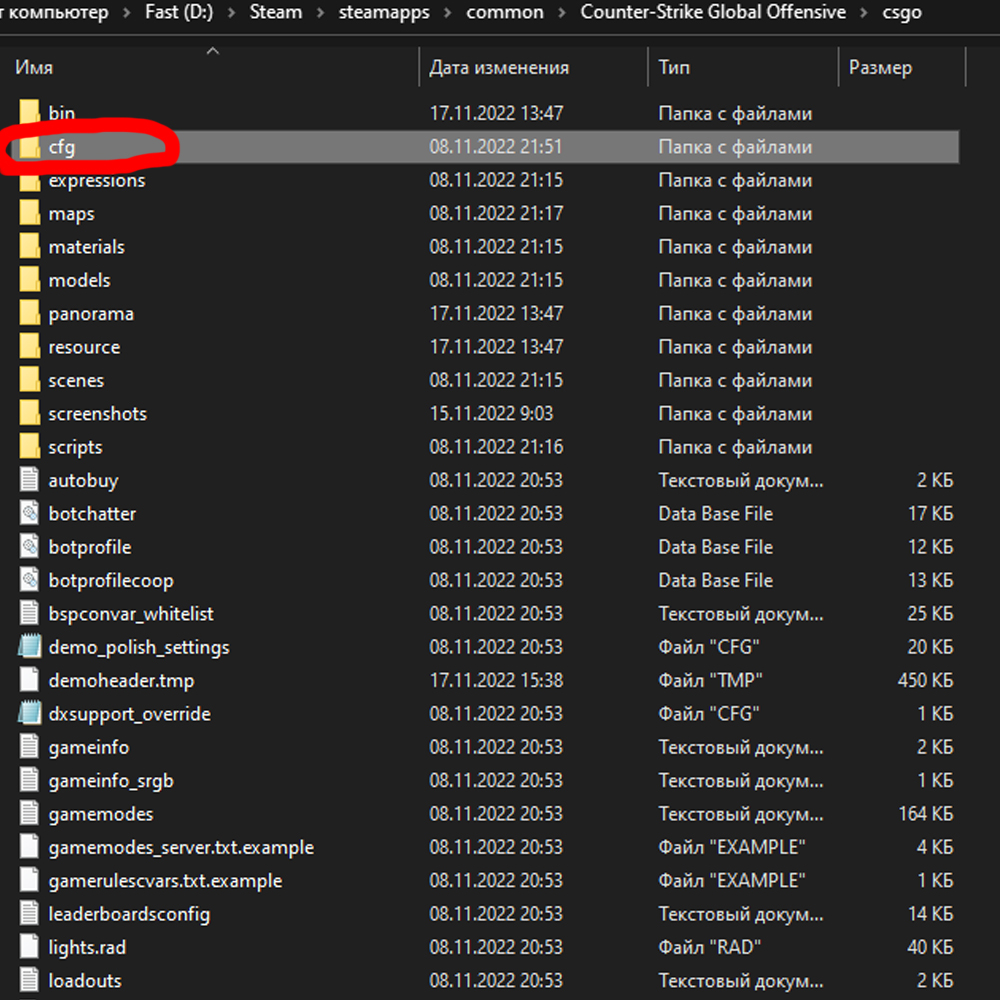Click the date 15.11.2022 9:03
The height and width of the screenshot is (1000, 1000).
point(491,413)
